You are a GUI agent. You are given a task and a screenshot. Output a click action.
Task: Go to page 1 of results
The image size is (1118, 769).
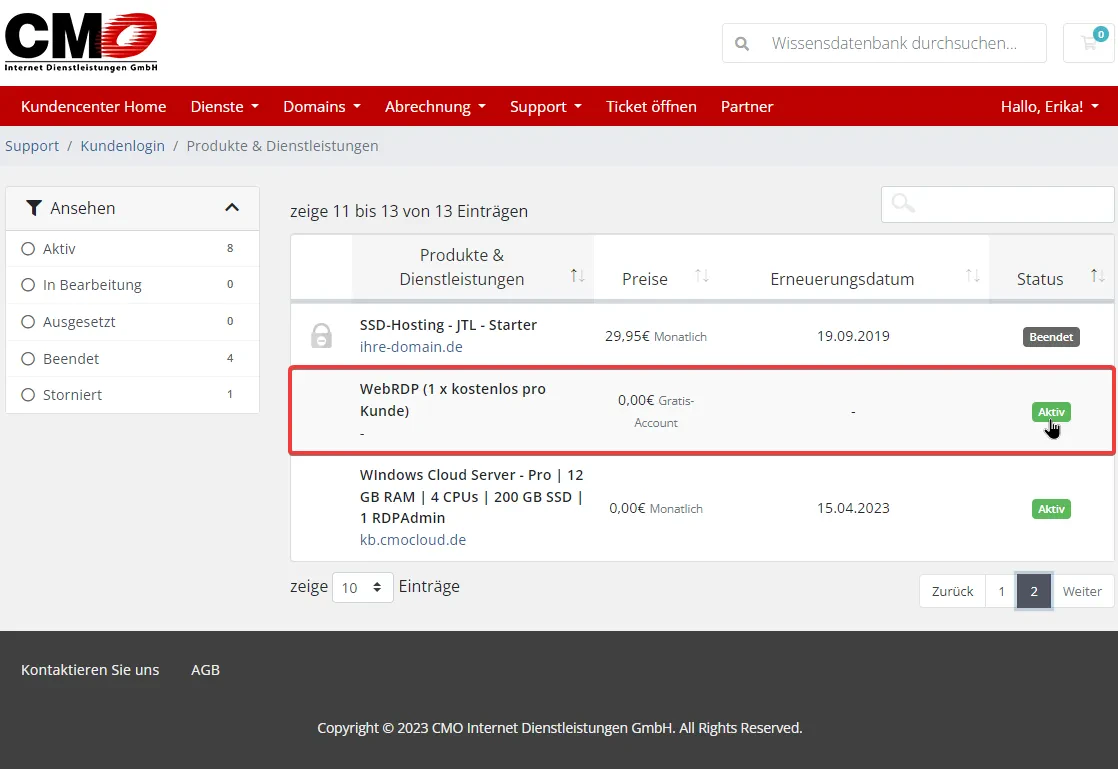click(1001, 592)
